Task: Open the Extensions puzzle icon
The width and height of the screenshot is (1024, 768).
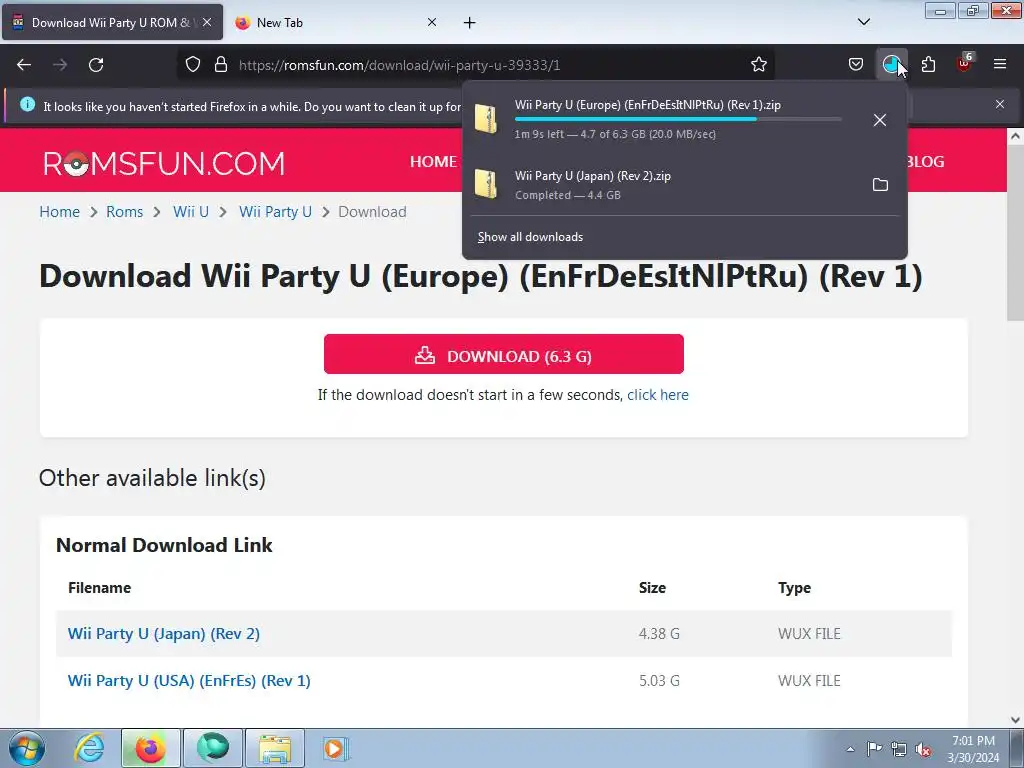Action: point(928,65)
